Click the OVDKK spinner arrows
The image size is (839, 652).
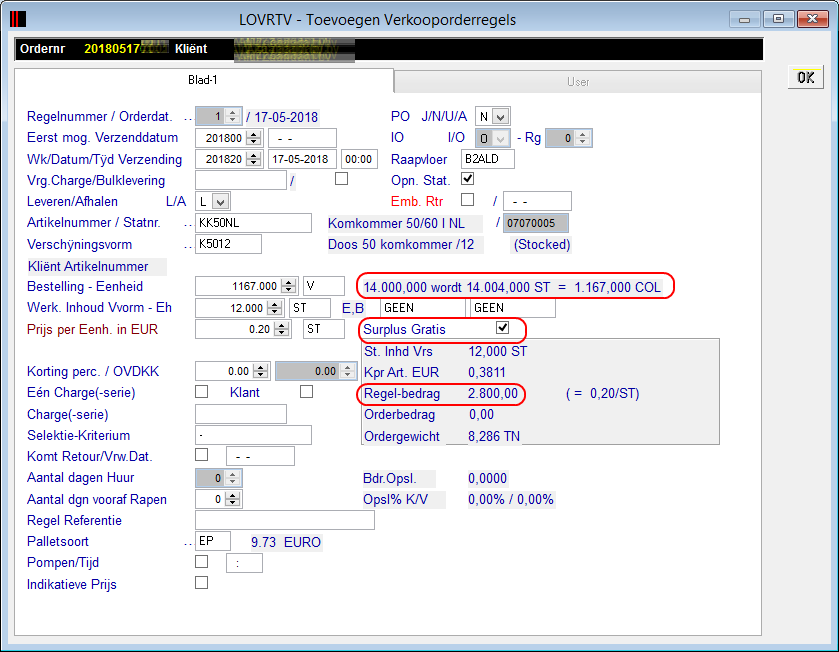pos(348,371)
